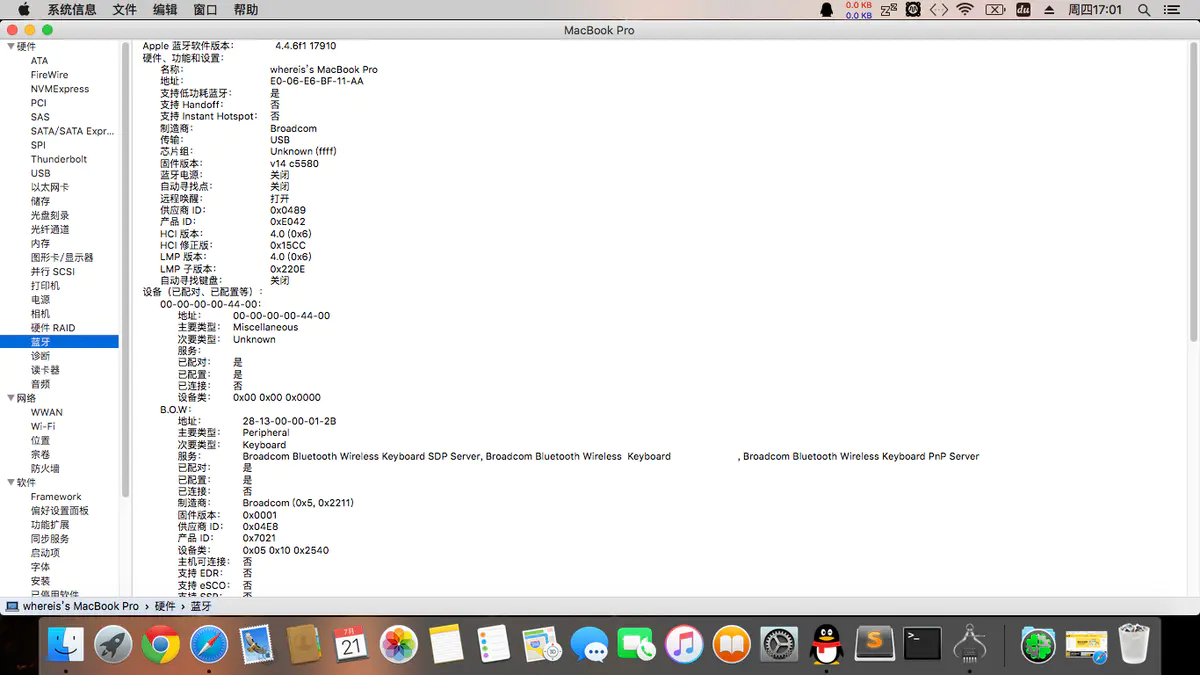Collapse the 软件 section triangle
This screenshot has width=1200, height=675.
tap(11, 482)
